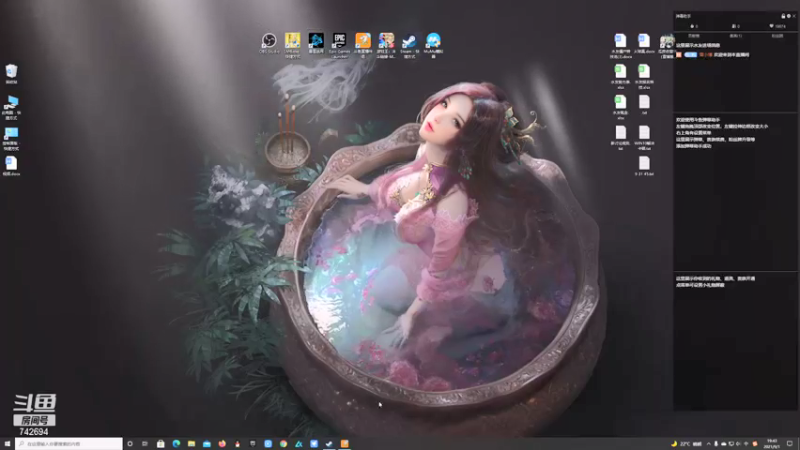Screen dimensions: 800x450
Task: Click the weather temperature in system tray
Action: [x=685, y=444]
